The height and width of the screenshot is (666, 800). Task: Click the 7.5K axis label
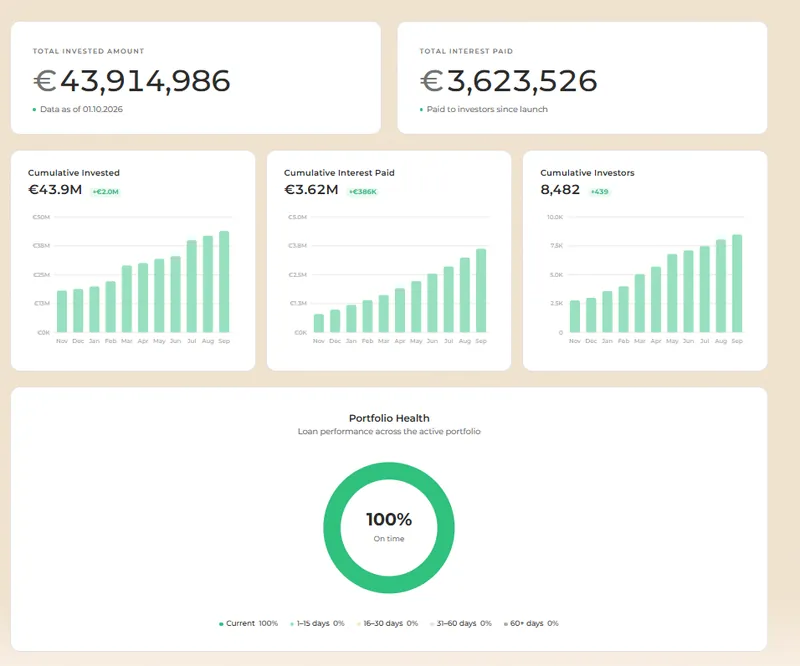click(x=557, y=245)
